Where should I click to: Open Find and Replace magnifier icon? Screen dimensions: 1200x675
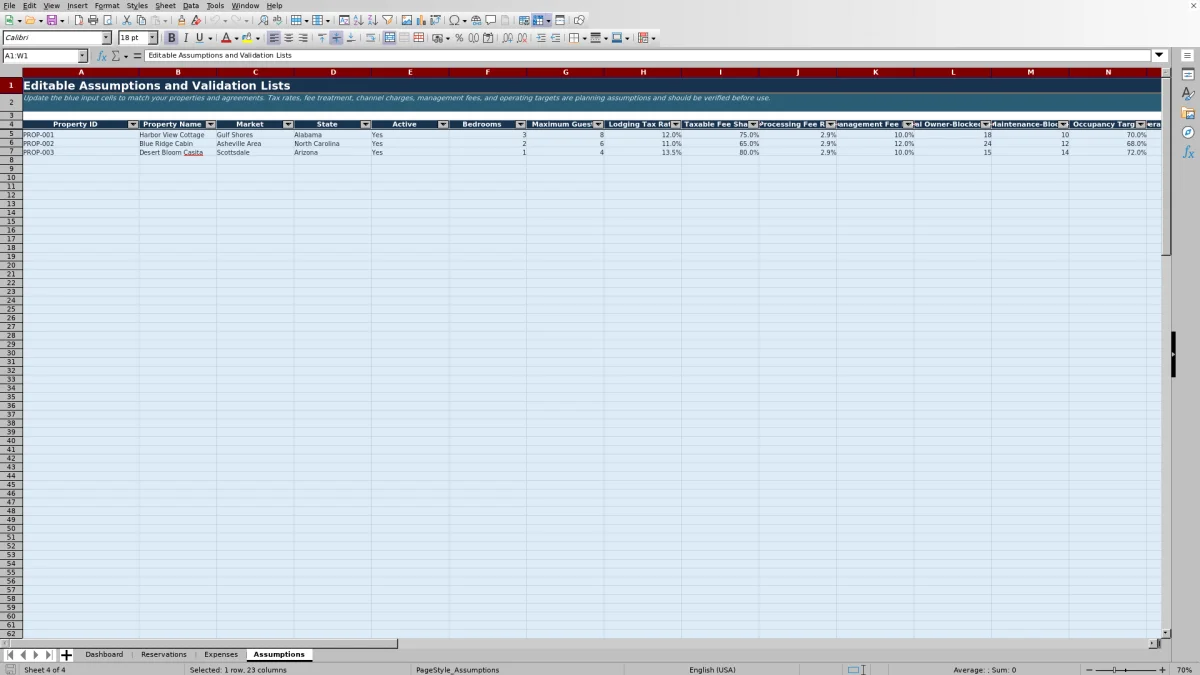point(263,20)
